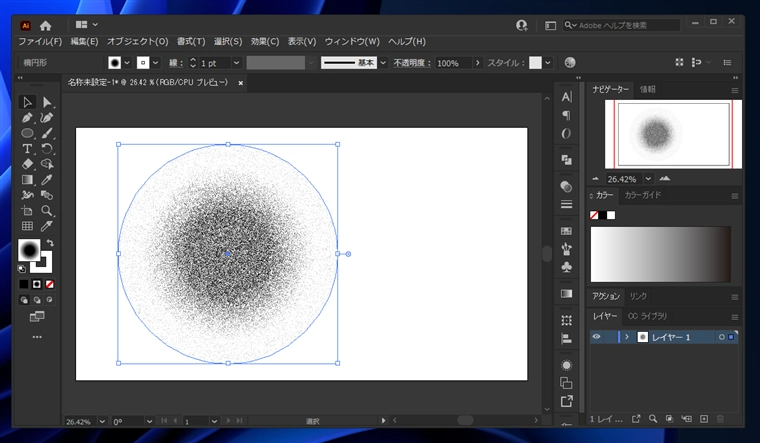Open brush definition 基本 dropdown
760x443 pixels.
[x=383, y=63]
